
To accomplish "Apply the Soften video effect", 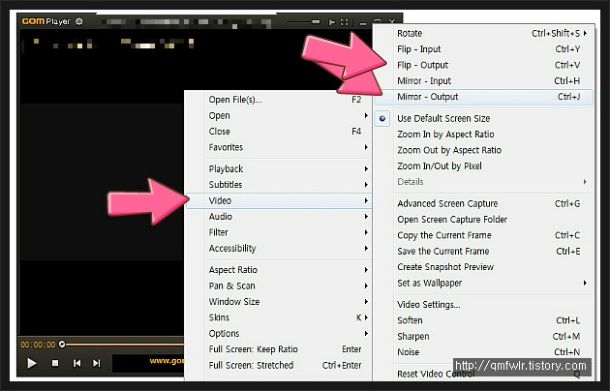I will coord(484,321).
